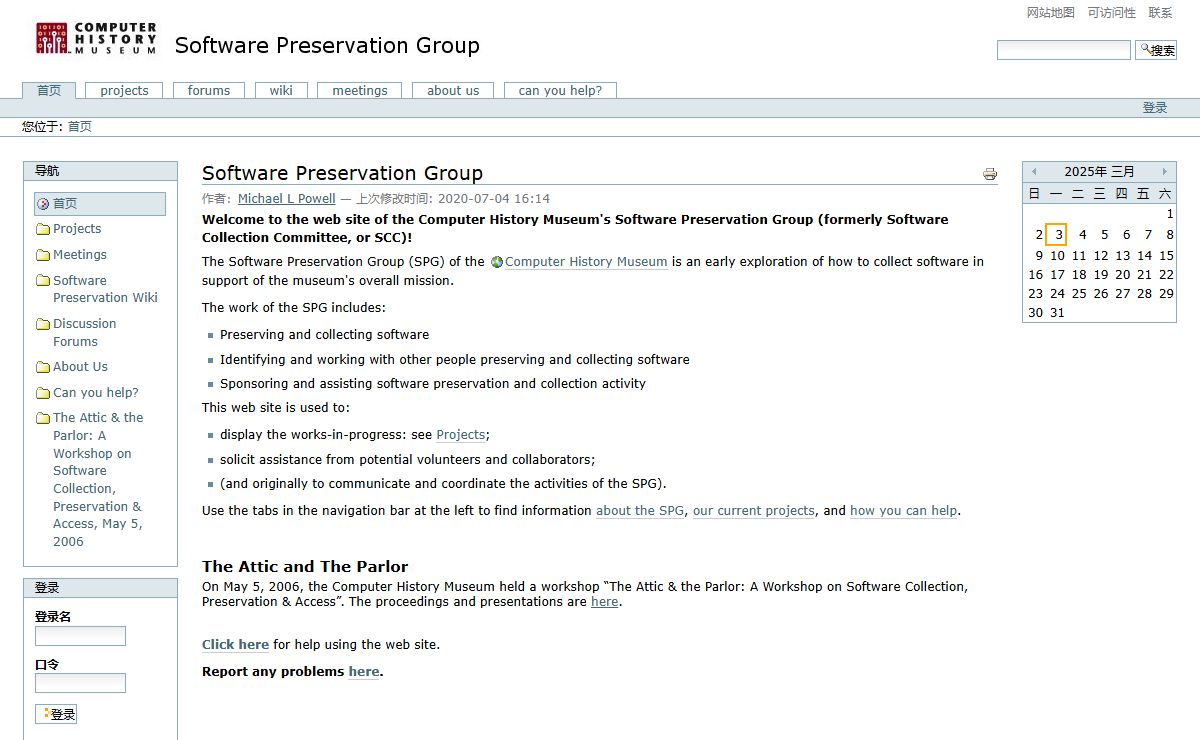Screen dimensions: 1200x740
Task: Click the print page icon
Action: [990, 174]
